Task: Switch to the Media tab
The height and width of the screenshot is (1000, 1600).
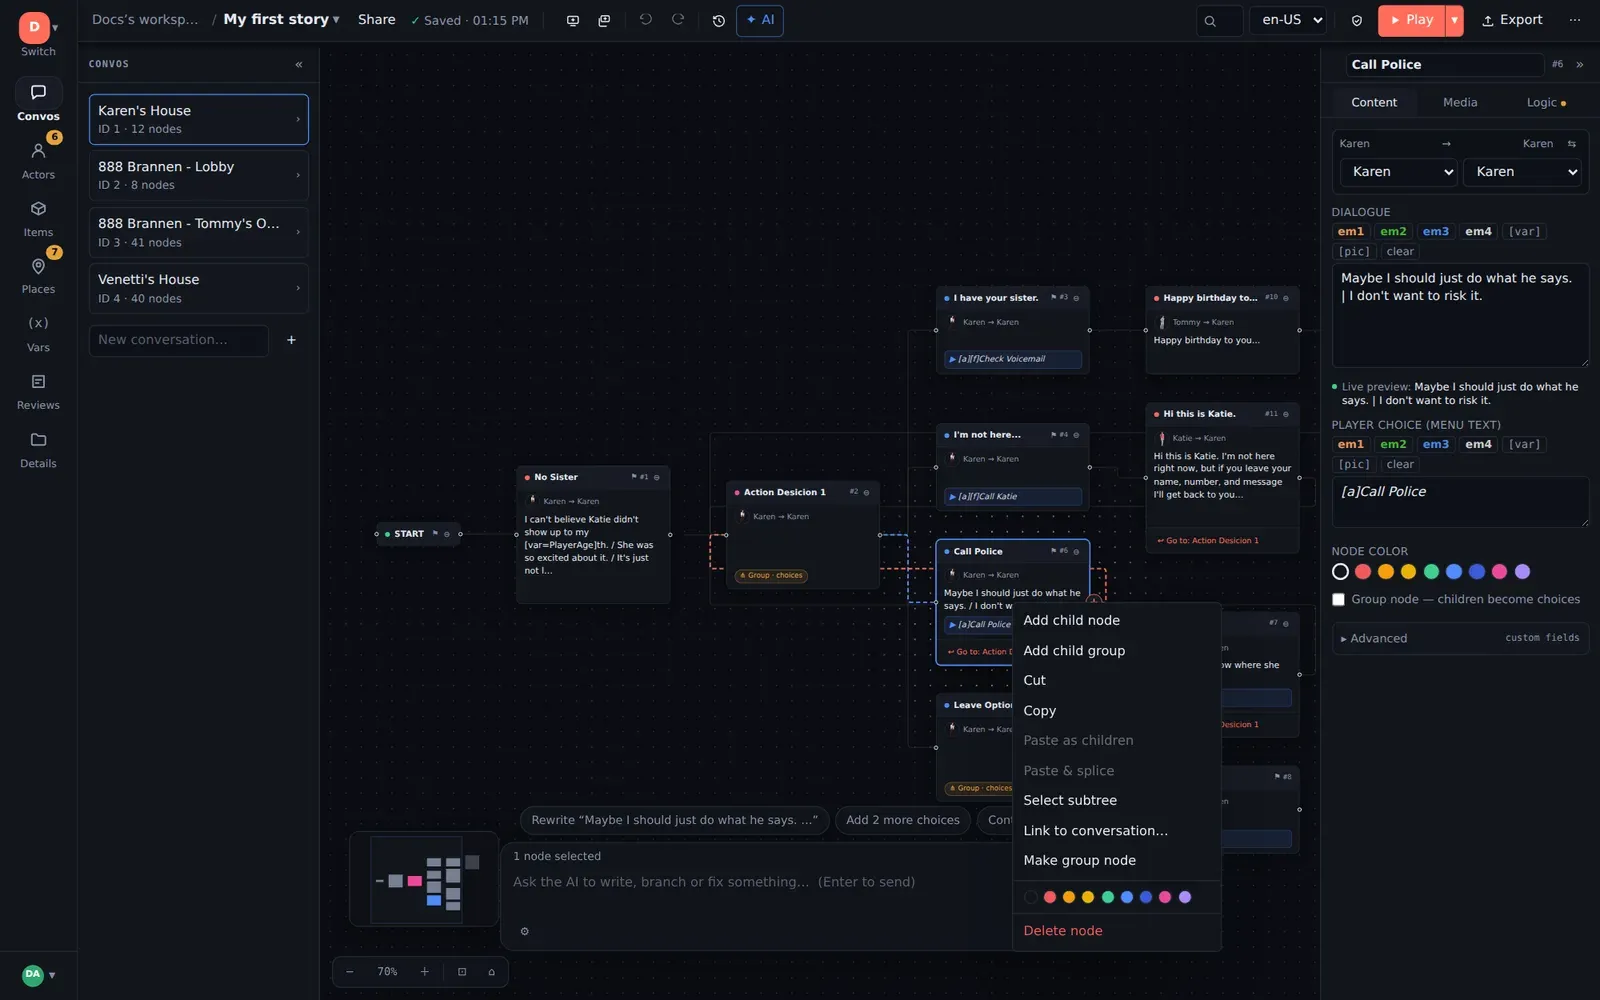Action: [x=1460, y=102]
